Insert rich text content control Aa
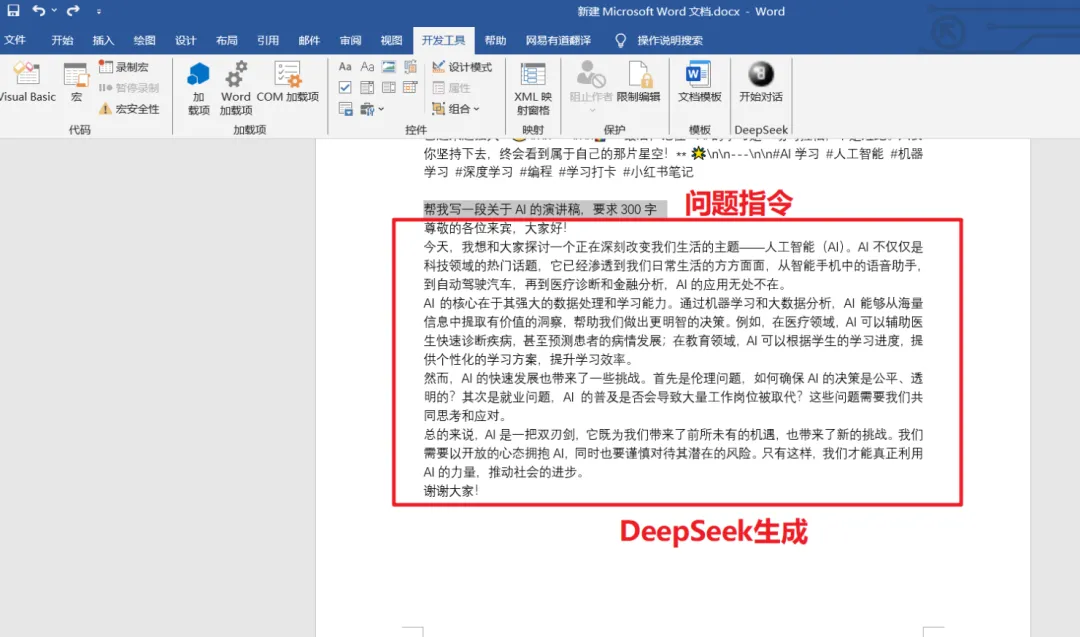 coord(345,67)
